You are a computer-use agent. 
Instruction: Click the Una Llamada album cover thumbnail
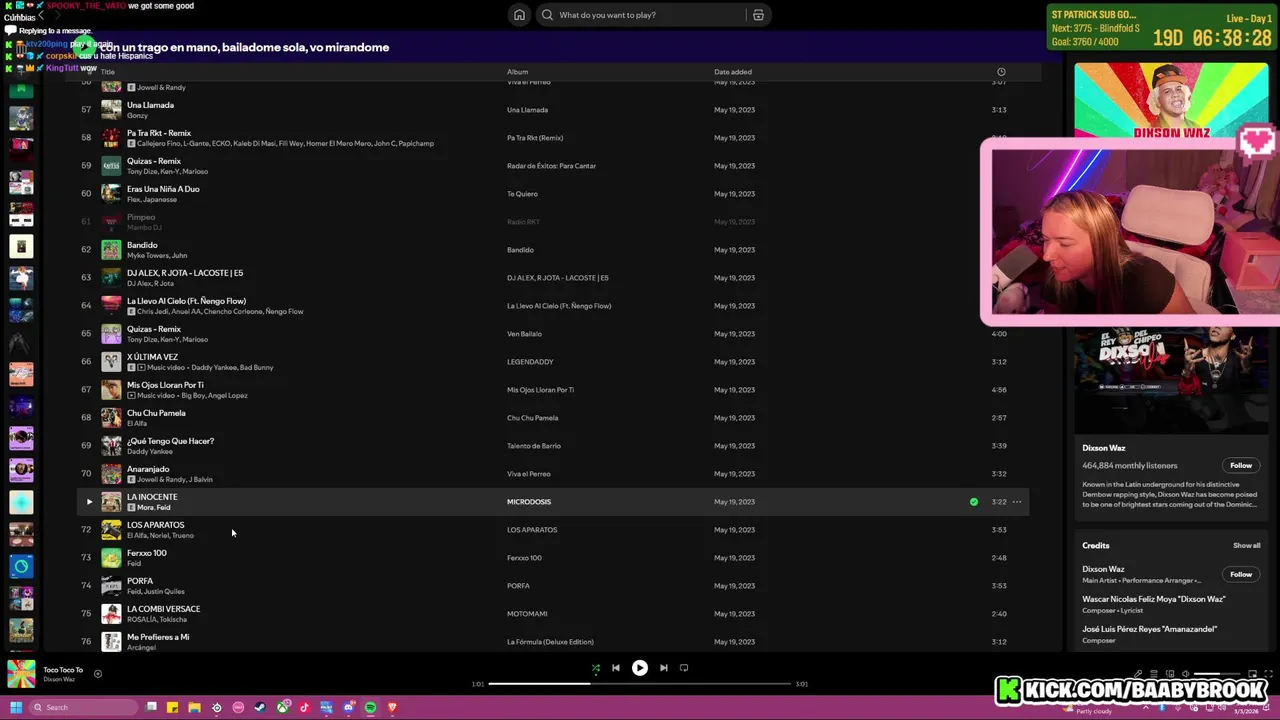pos(111,110)
